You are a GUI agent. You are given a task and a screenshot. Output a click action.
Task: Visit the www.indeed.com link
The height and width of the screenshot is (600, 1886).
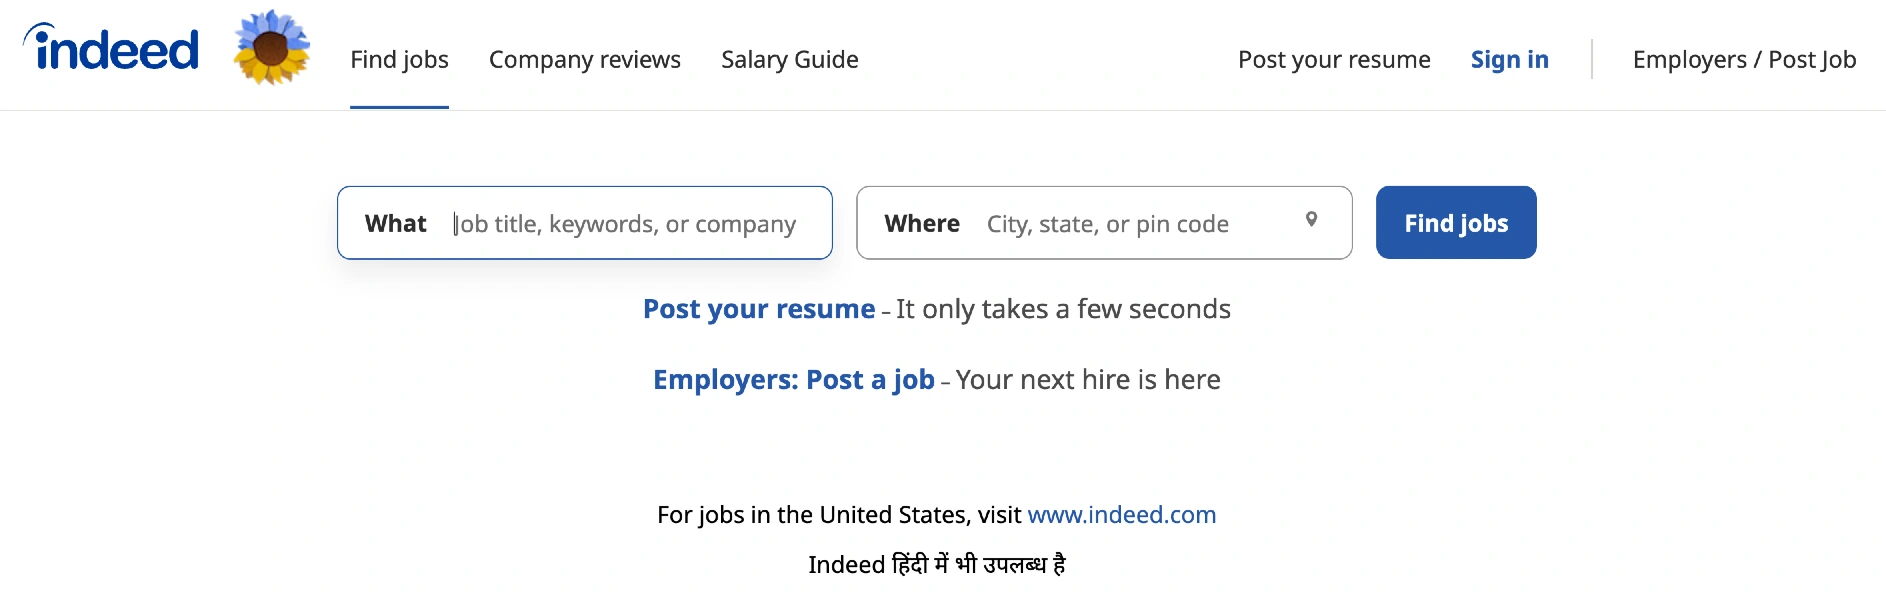pos(1122,515)
